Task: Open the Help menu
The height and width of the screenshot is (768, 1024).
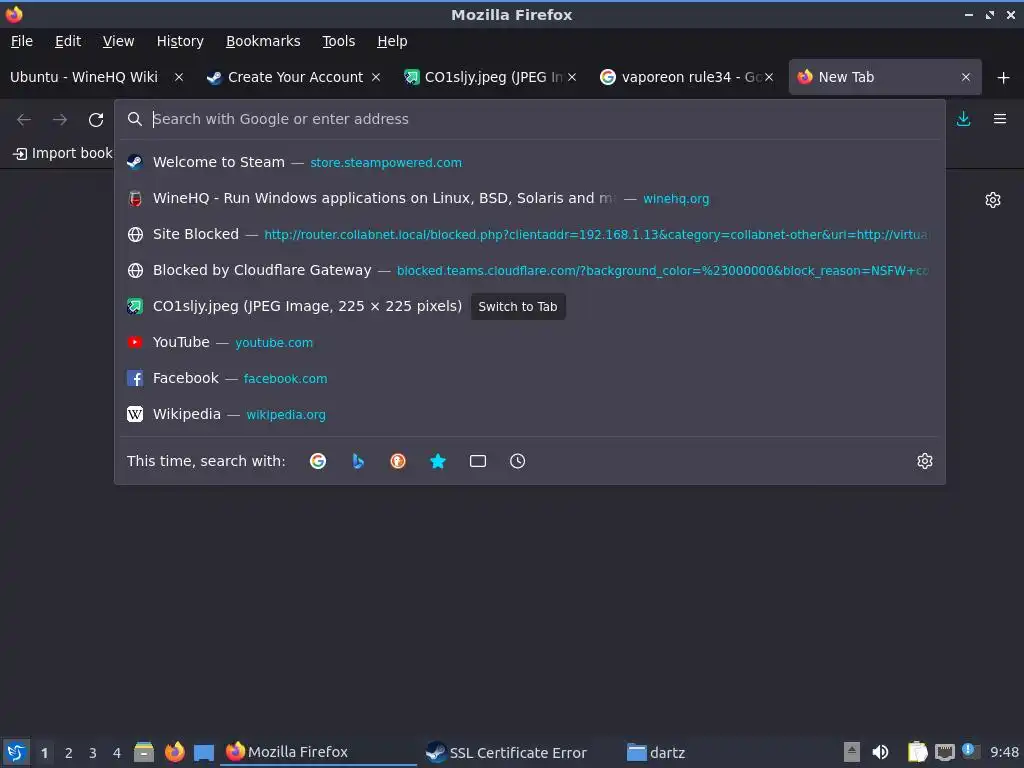Action: 392,41
